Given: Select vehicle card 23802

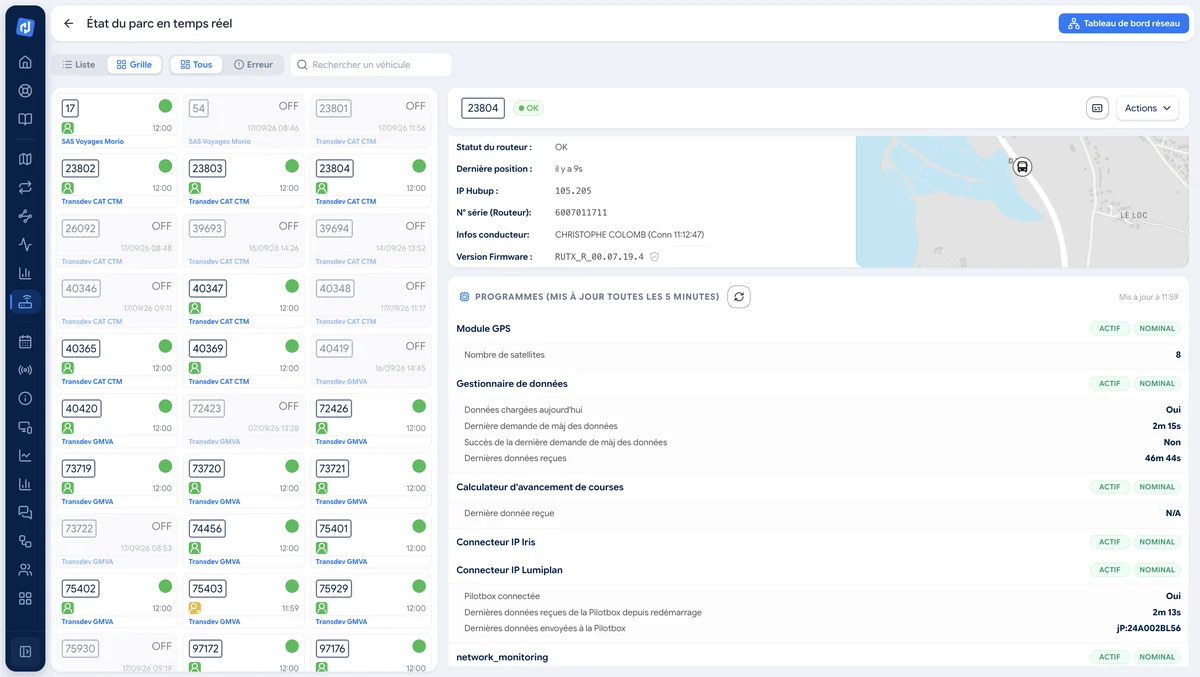Looking at the screenshot, I should (x=117, y=180).
